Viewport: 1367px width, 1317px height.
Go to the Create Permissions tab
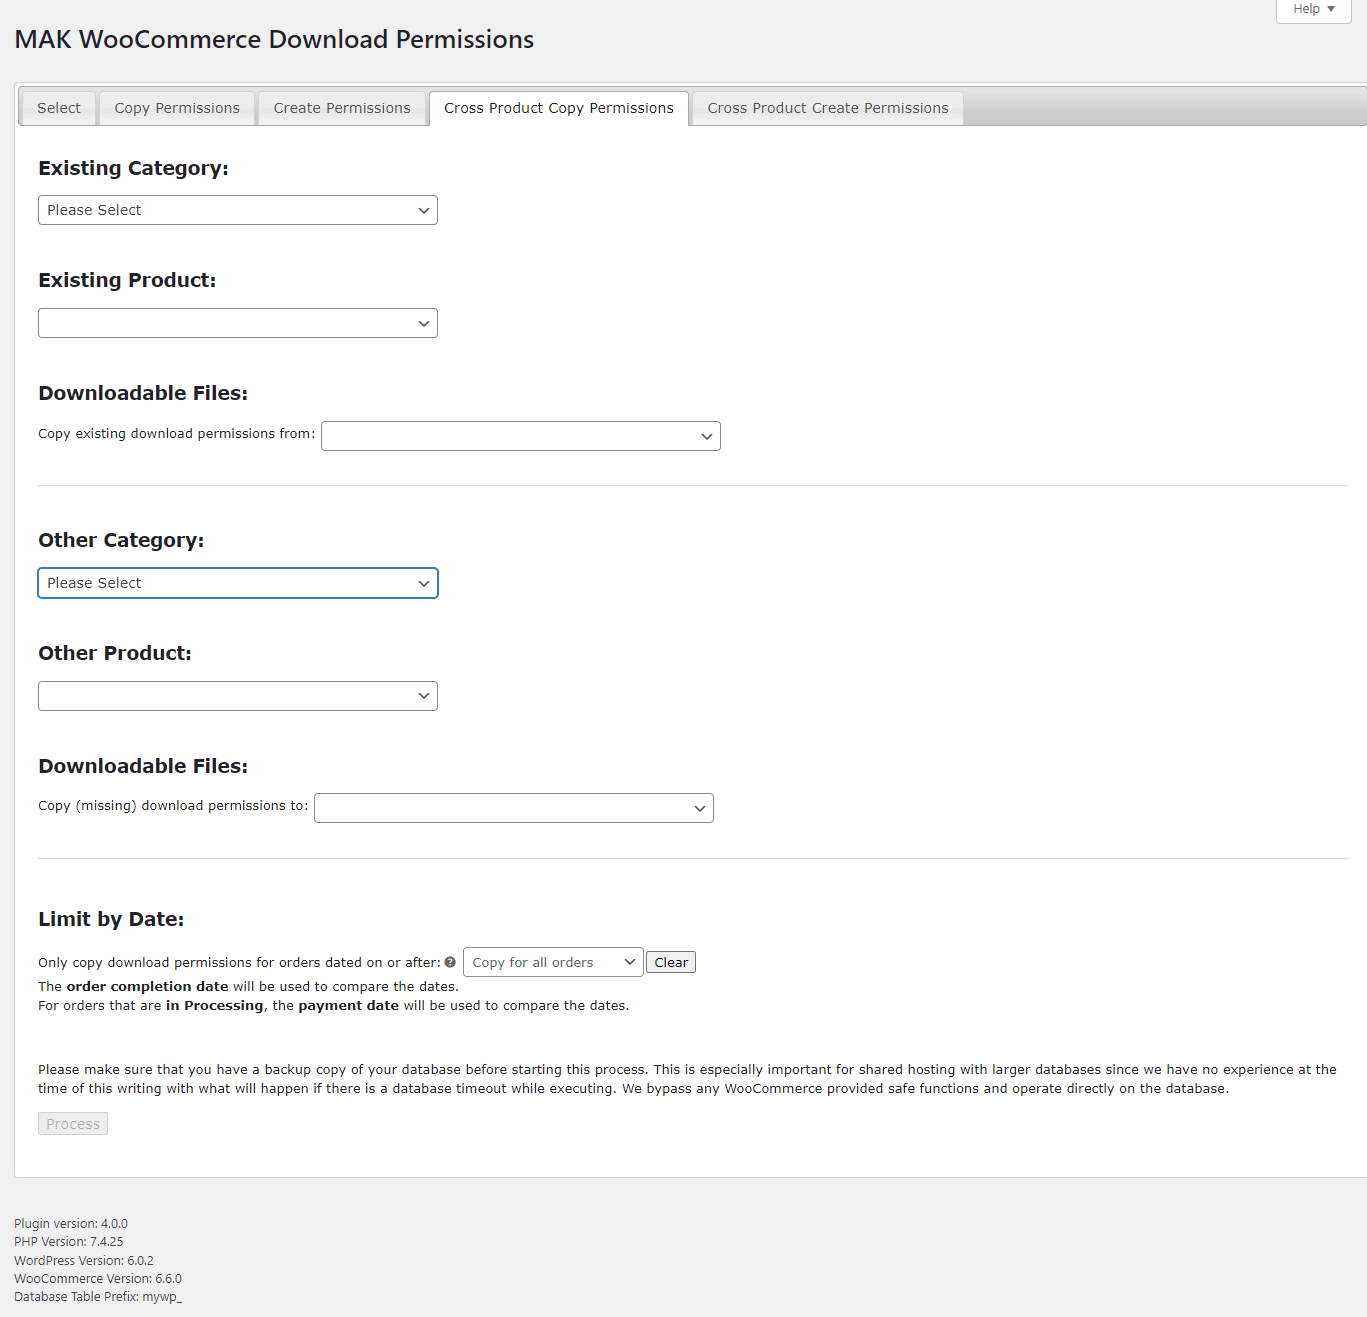[342, 108]
